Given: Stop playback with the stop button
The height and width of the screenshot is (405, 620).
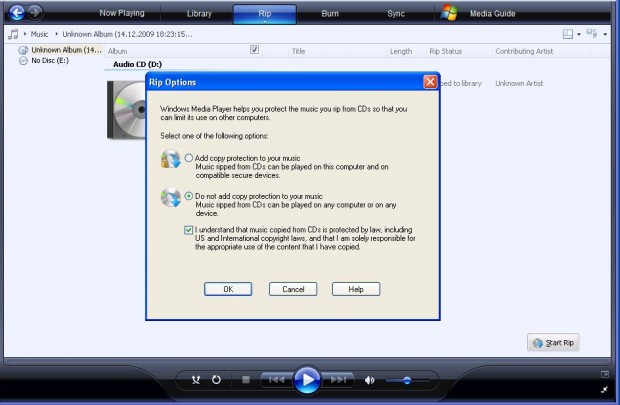Looking at the screenshot, I should click(246, 380).
